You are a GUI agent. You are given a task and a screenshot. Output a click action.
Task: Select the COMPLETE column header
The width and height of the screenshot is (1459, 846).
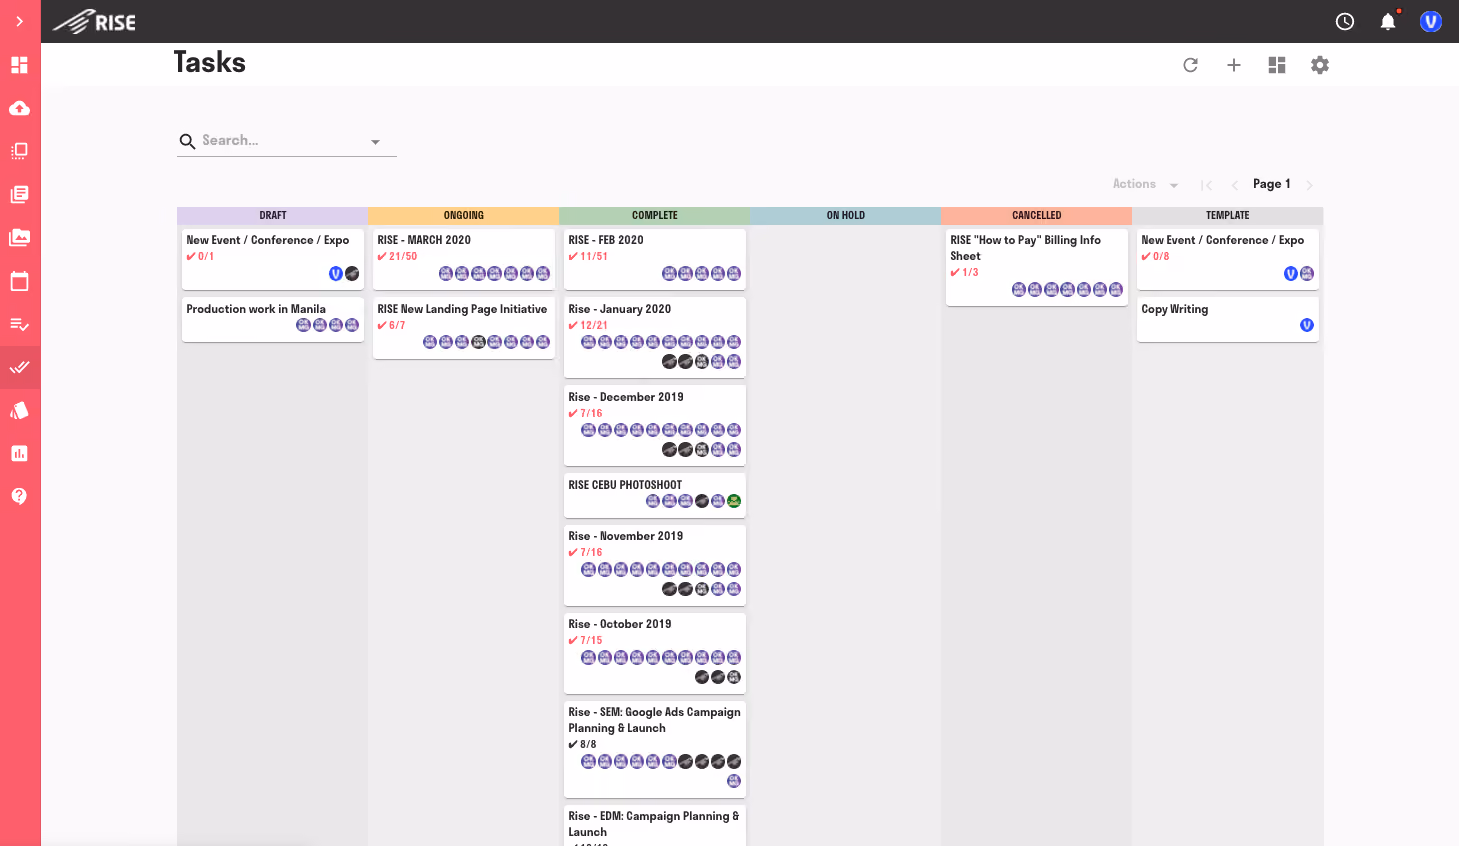pyautogui.click(x=654, y=215)
